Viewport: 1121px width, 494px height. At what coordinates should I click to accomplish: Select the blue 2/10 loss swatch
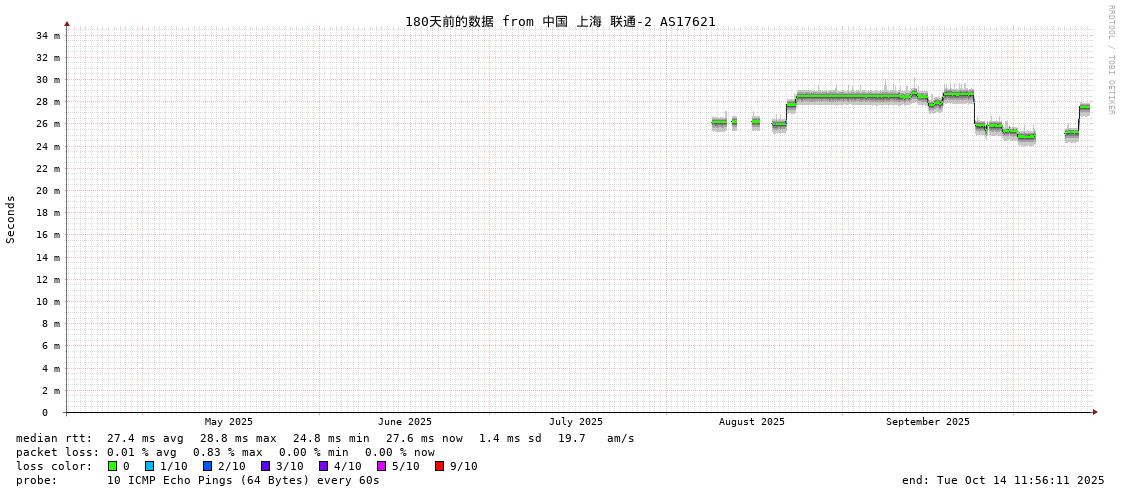click(208, 466)
